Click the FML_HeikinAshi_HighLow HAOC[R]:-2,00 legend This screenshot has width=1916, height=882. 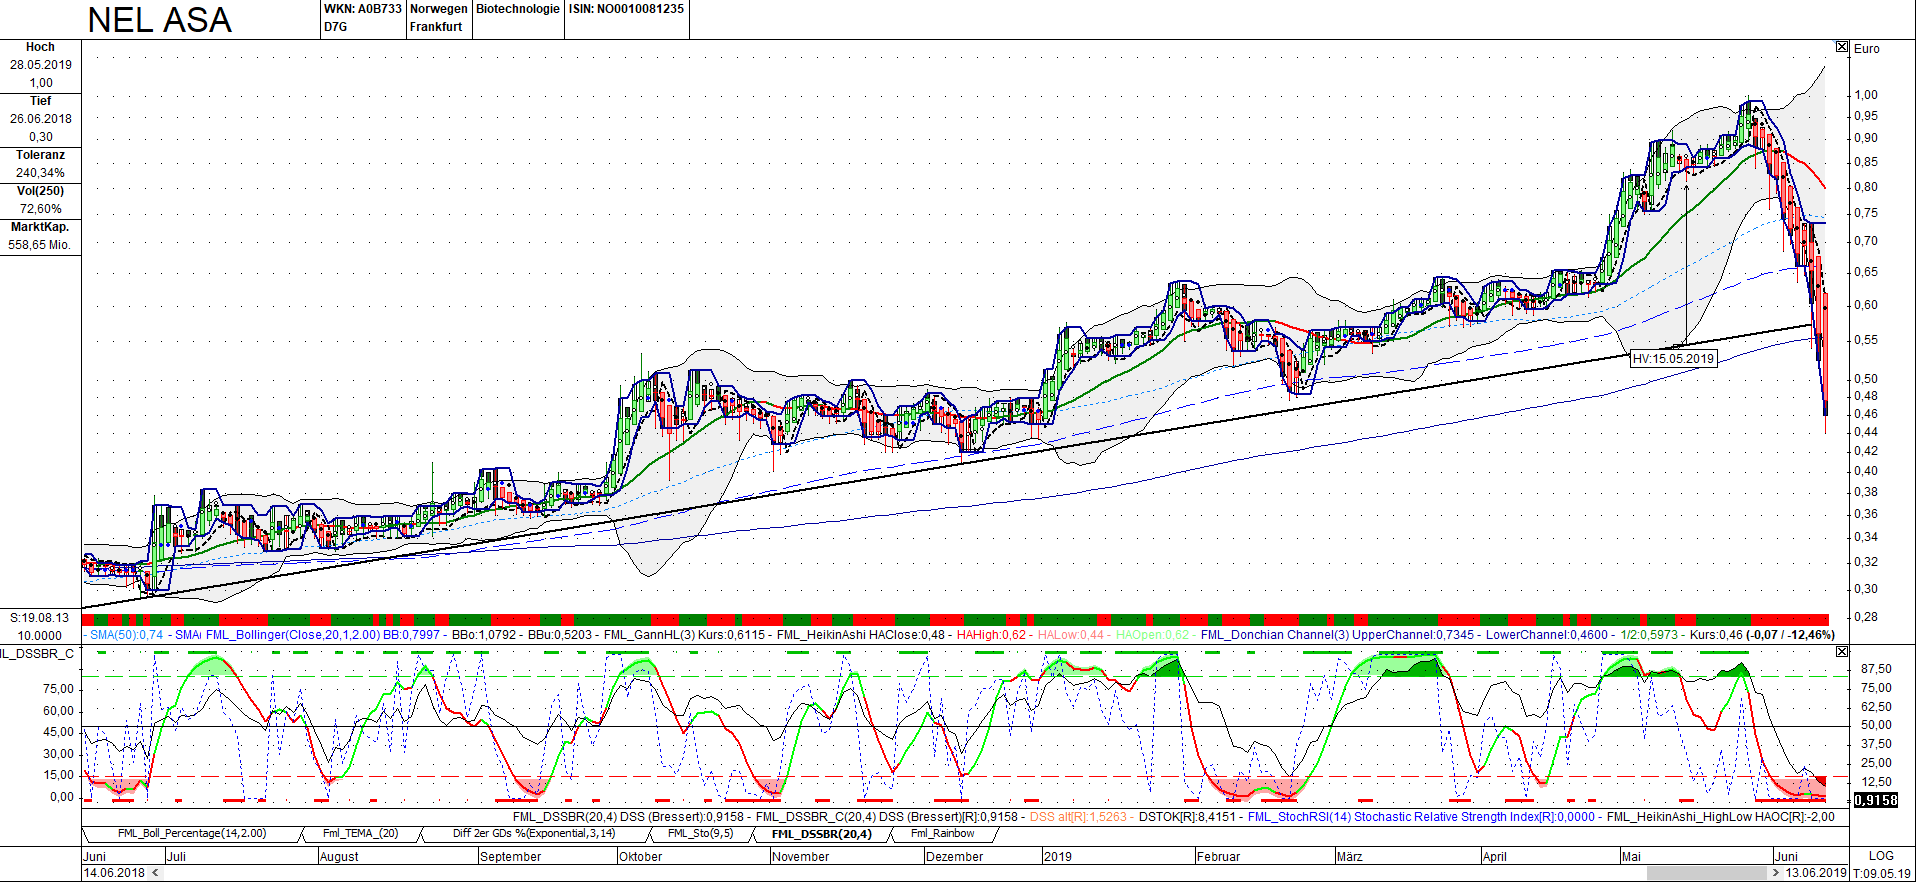click(1720, 817)
